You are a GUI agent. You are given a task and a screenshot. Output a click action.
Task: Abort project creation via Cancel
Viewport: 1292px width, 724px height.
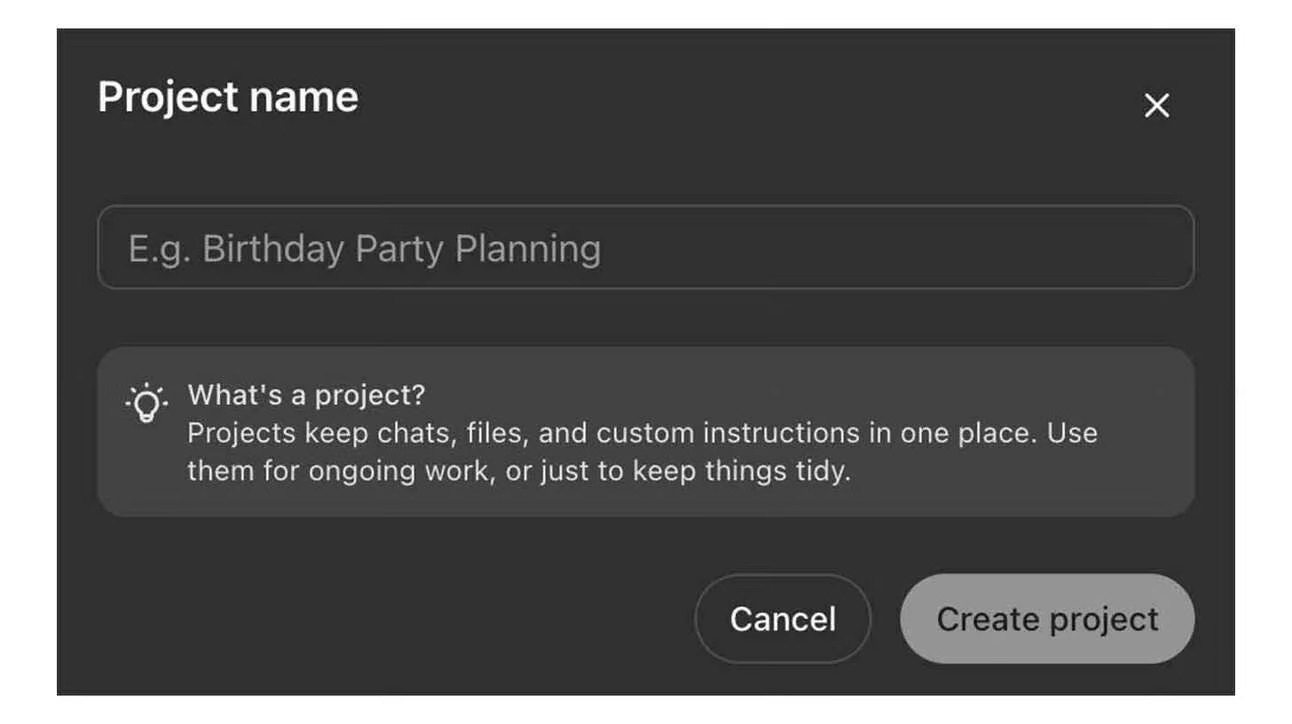point(782,619)
